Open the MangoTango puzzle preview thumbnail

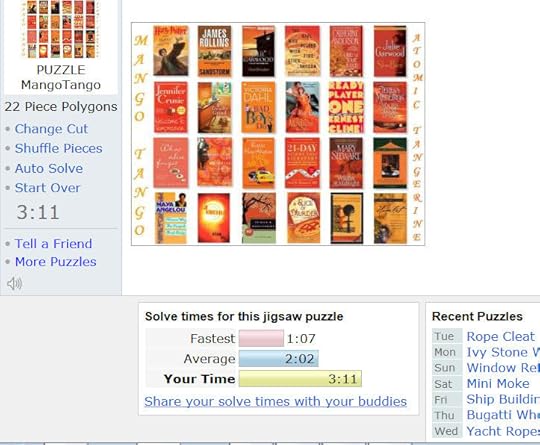pyautogui.click(x=61, y=29)
